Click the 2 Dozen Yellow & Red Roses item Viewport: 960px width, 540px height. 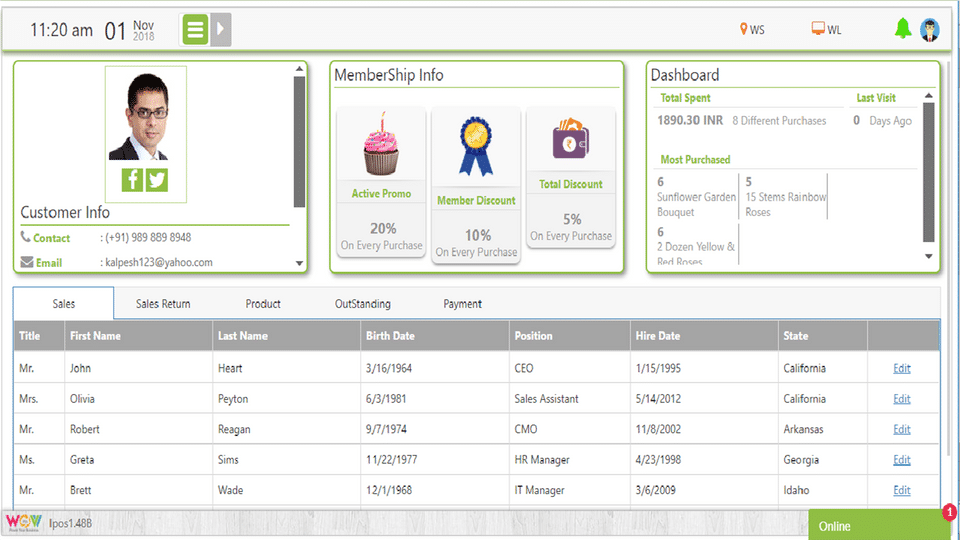pyautogui.click(x=696, y=254)
